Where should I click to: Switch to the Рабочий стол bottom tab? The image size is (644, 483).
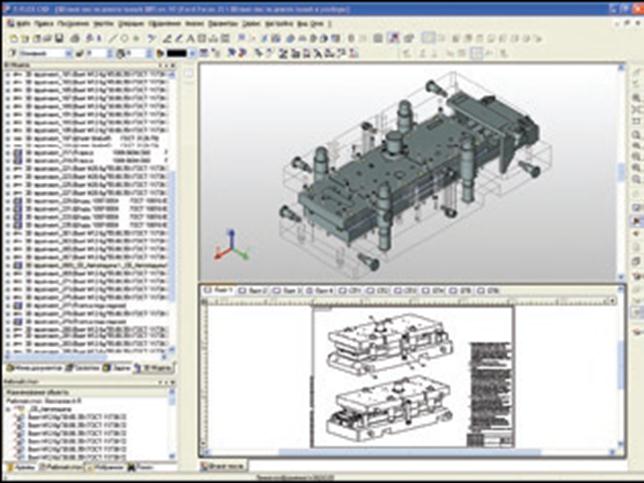(x=60, y=467)
